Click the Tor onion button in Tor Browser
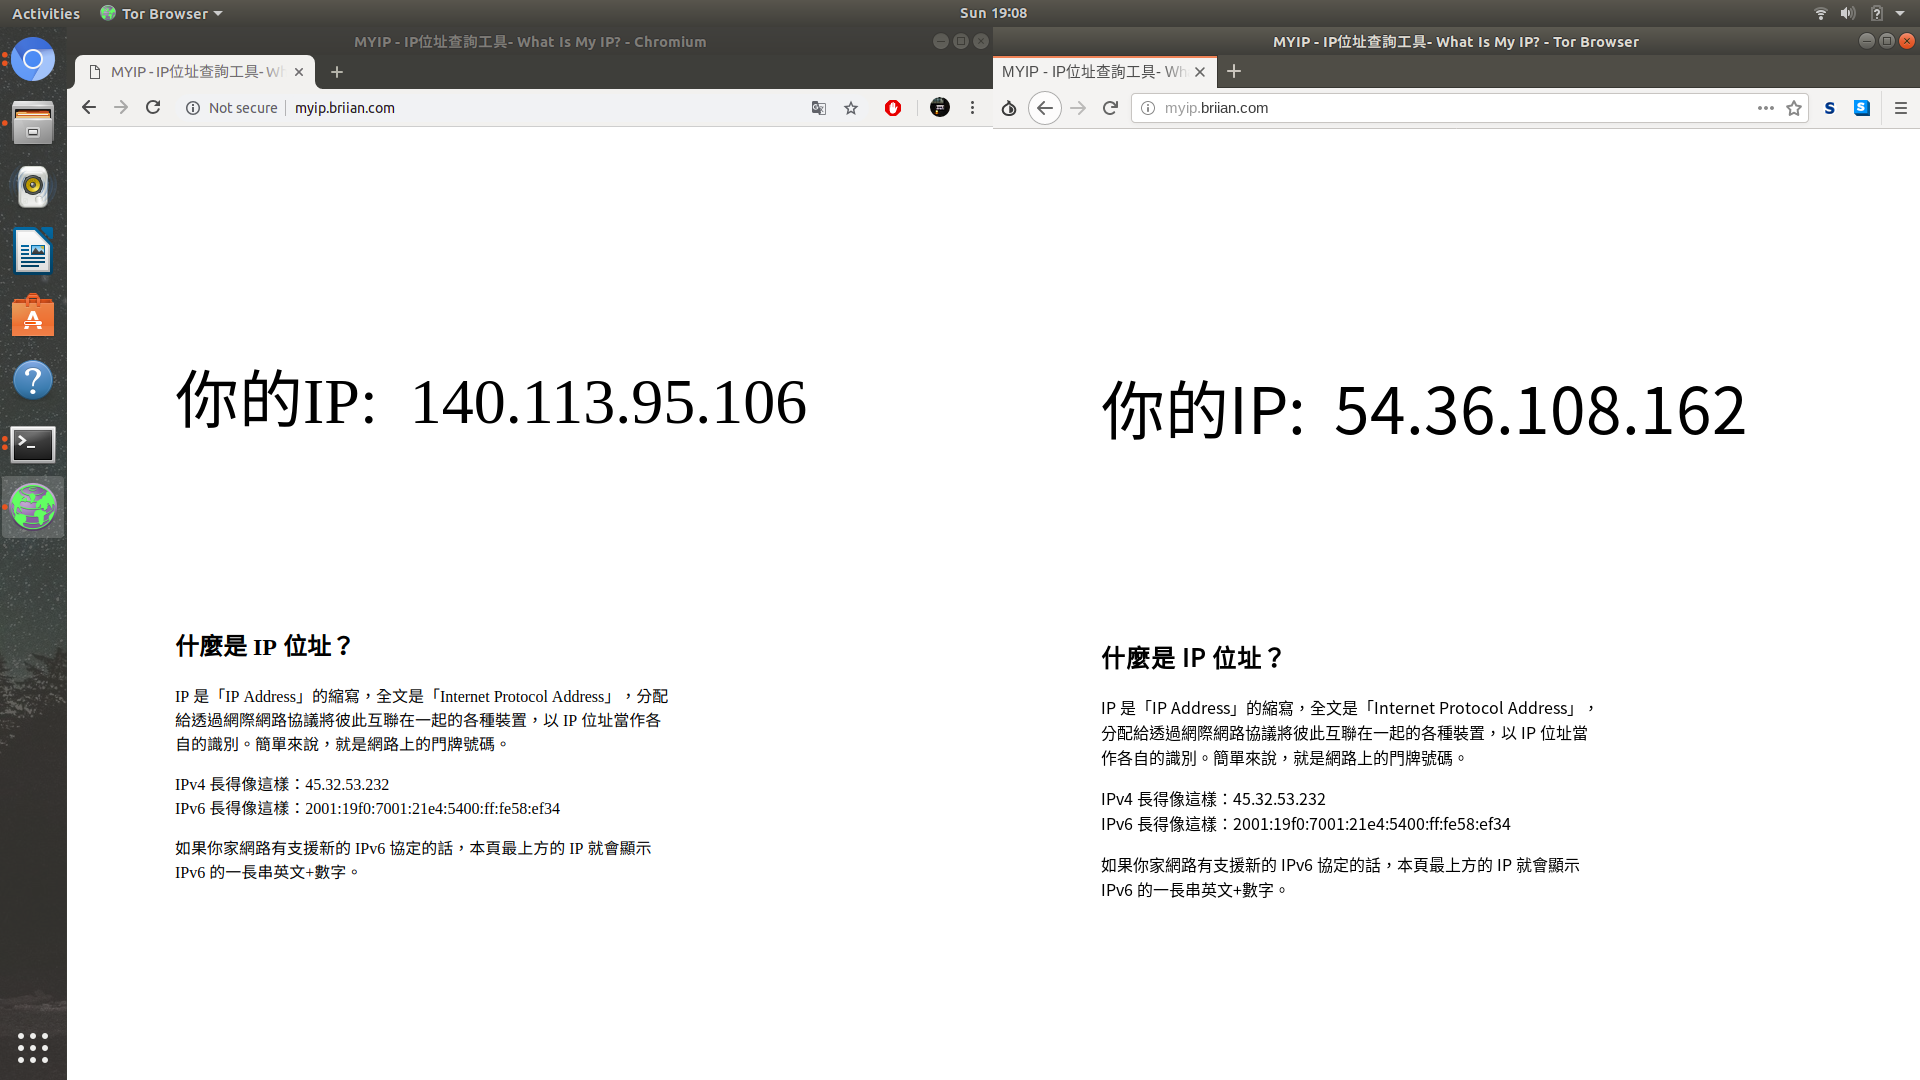This screenshot has height=1080, width=1920. coord(1009,108)
